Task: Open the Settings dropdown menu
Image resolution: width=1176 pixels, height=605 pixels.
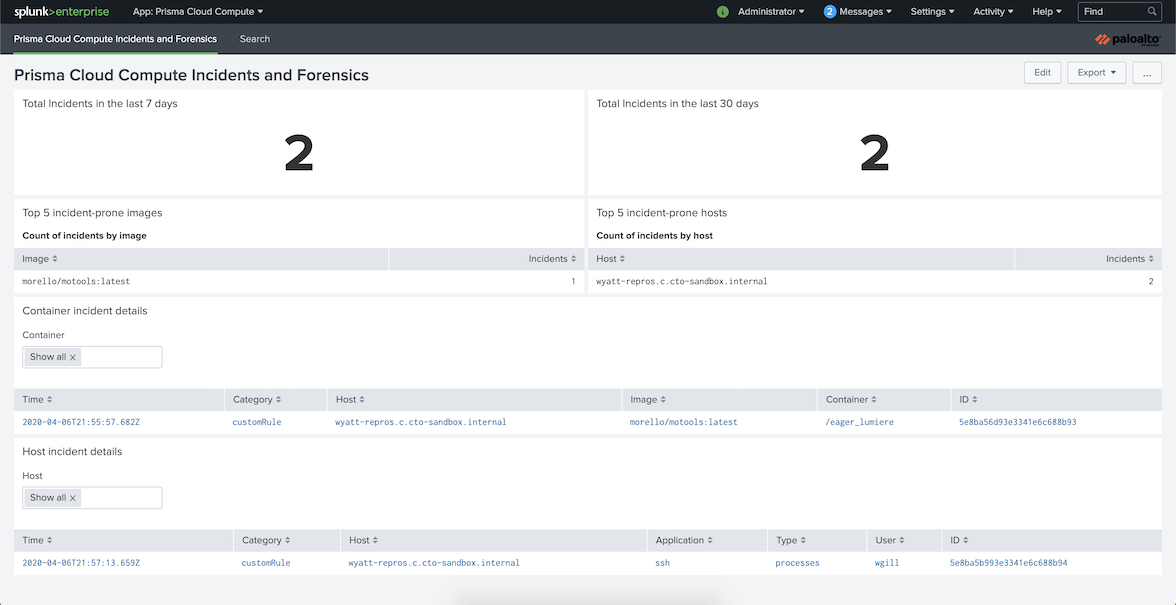Action: 932,12
